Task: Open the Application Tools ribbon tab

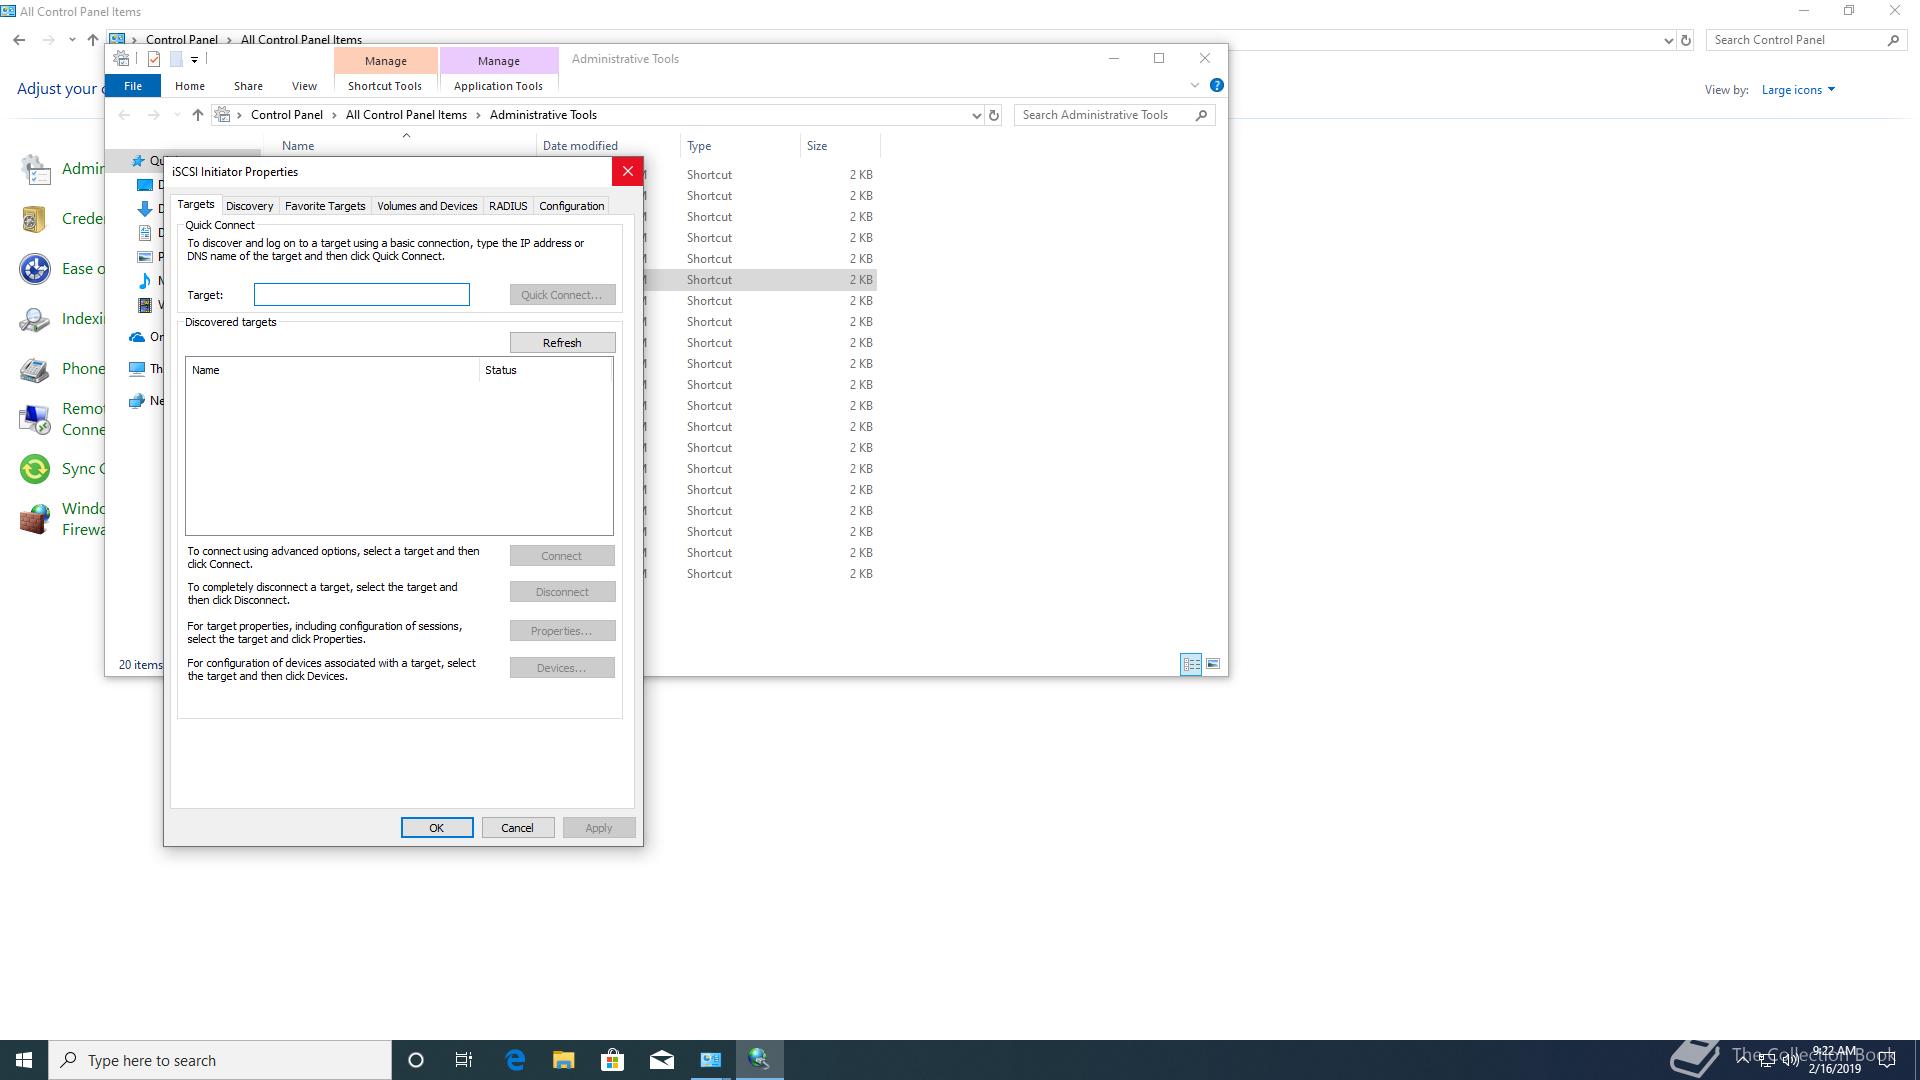Action: (x=498, y=86)
